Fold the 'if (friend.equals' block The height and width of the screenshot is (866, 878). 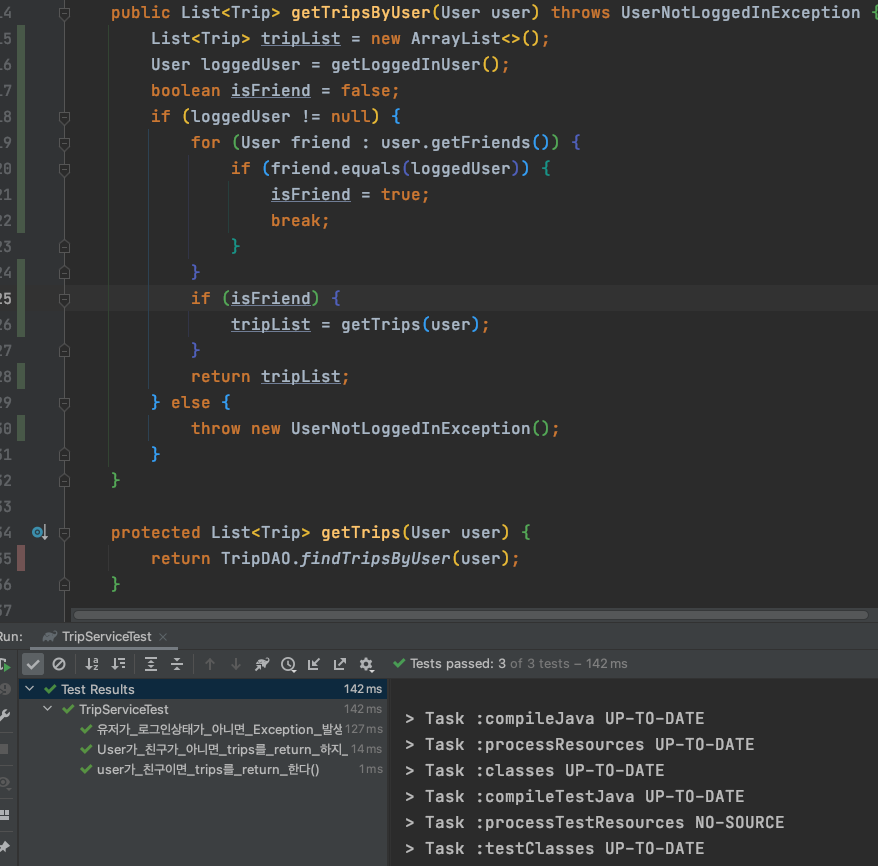coord(64,169)
